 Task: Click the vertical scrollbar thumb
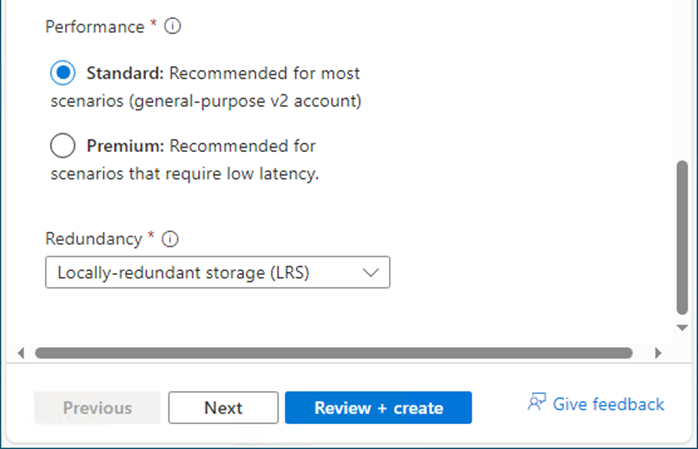point(682,238)
